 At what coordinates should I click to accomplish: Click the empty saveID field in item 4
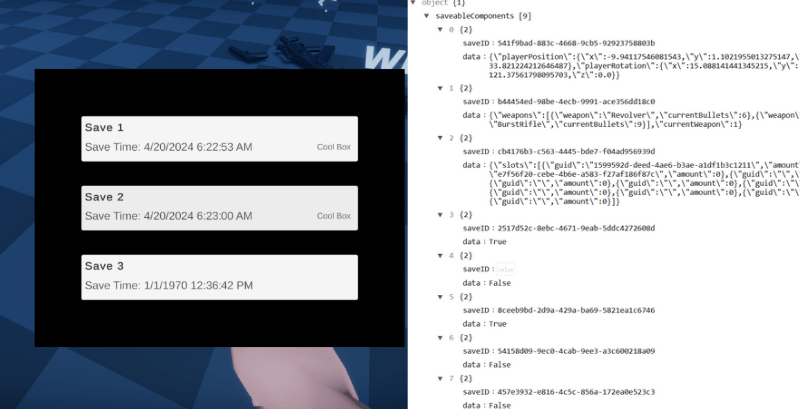tap(505, 269)
